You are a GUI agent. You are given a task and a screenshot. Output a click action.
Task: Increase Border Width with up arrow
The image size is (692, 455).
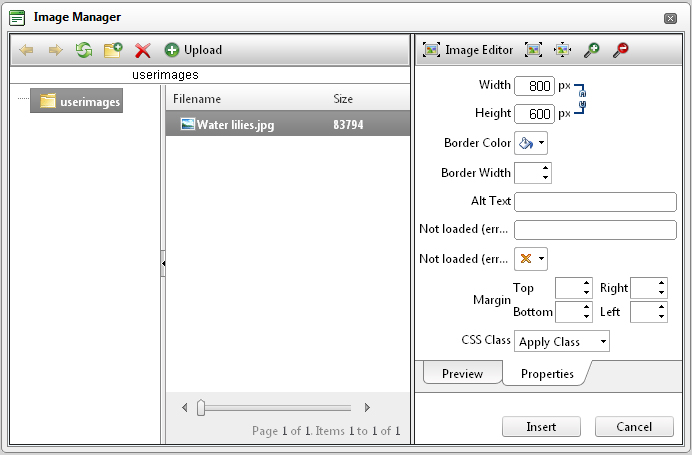click(546, 168)
